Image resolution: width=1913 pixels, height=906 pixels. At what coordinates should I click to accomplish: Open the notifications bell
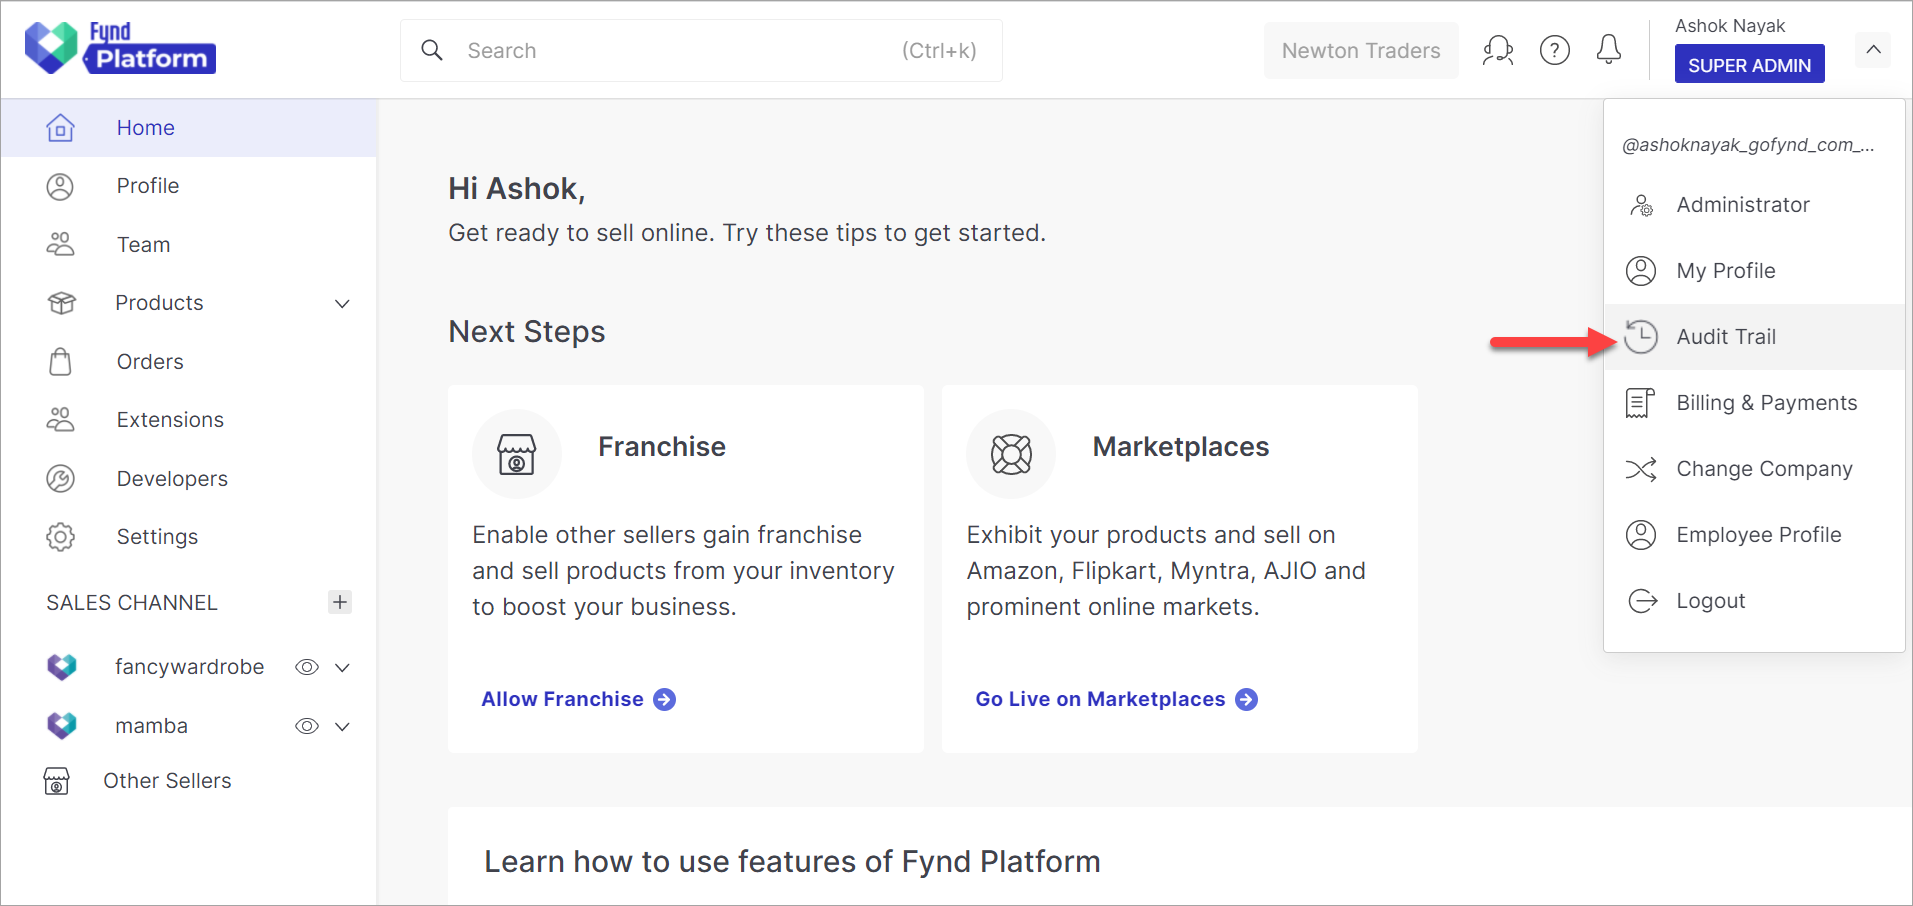click(1609, 49)
